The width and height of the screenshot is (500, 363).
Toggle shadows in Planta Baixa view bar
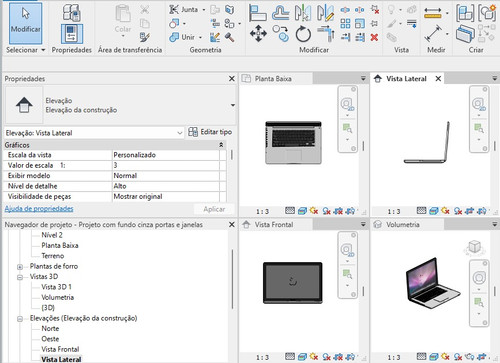326,211
